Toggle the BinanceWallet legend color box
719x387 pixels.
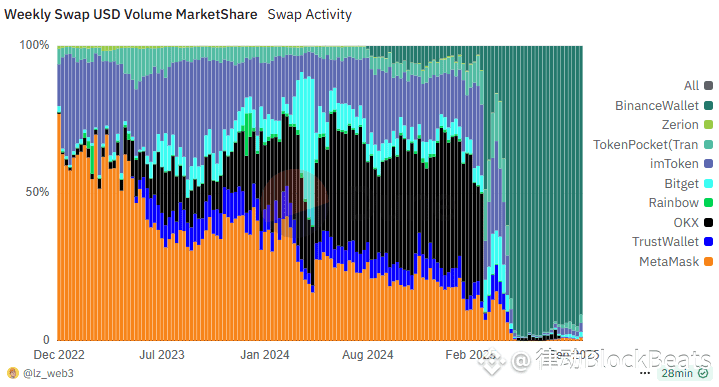click(x=708, y=105)
